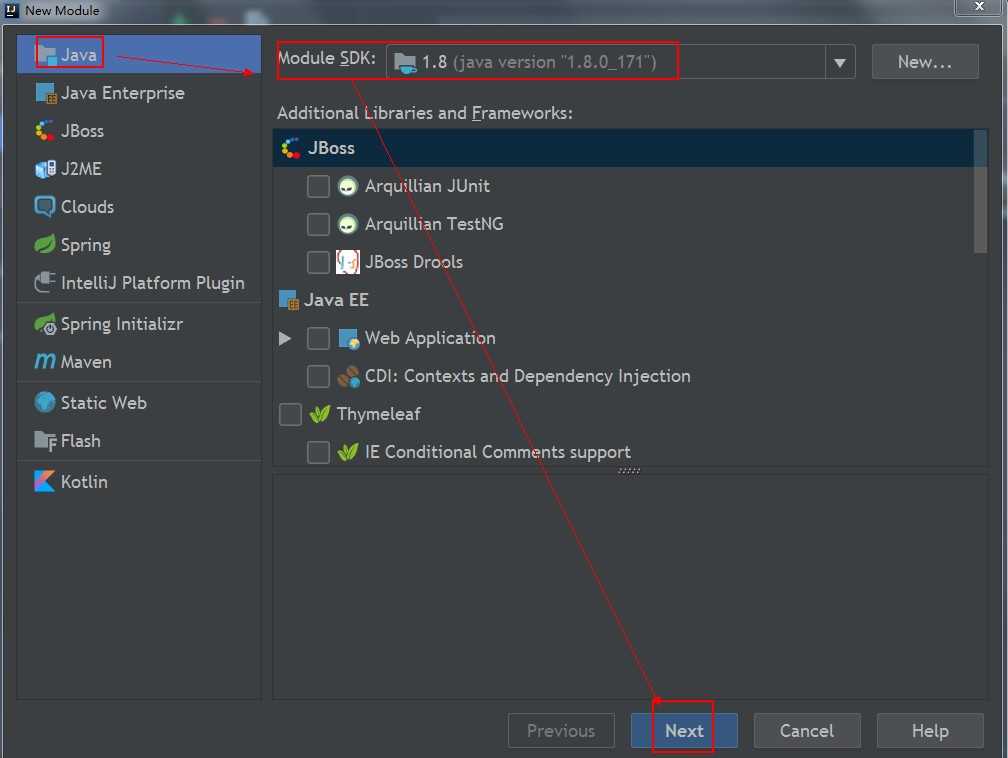Click the Thymeleaf label text

click(x=379, y=414)
